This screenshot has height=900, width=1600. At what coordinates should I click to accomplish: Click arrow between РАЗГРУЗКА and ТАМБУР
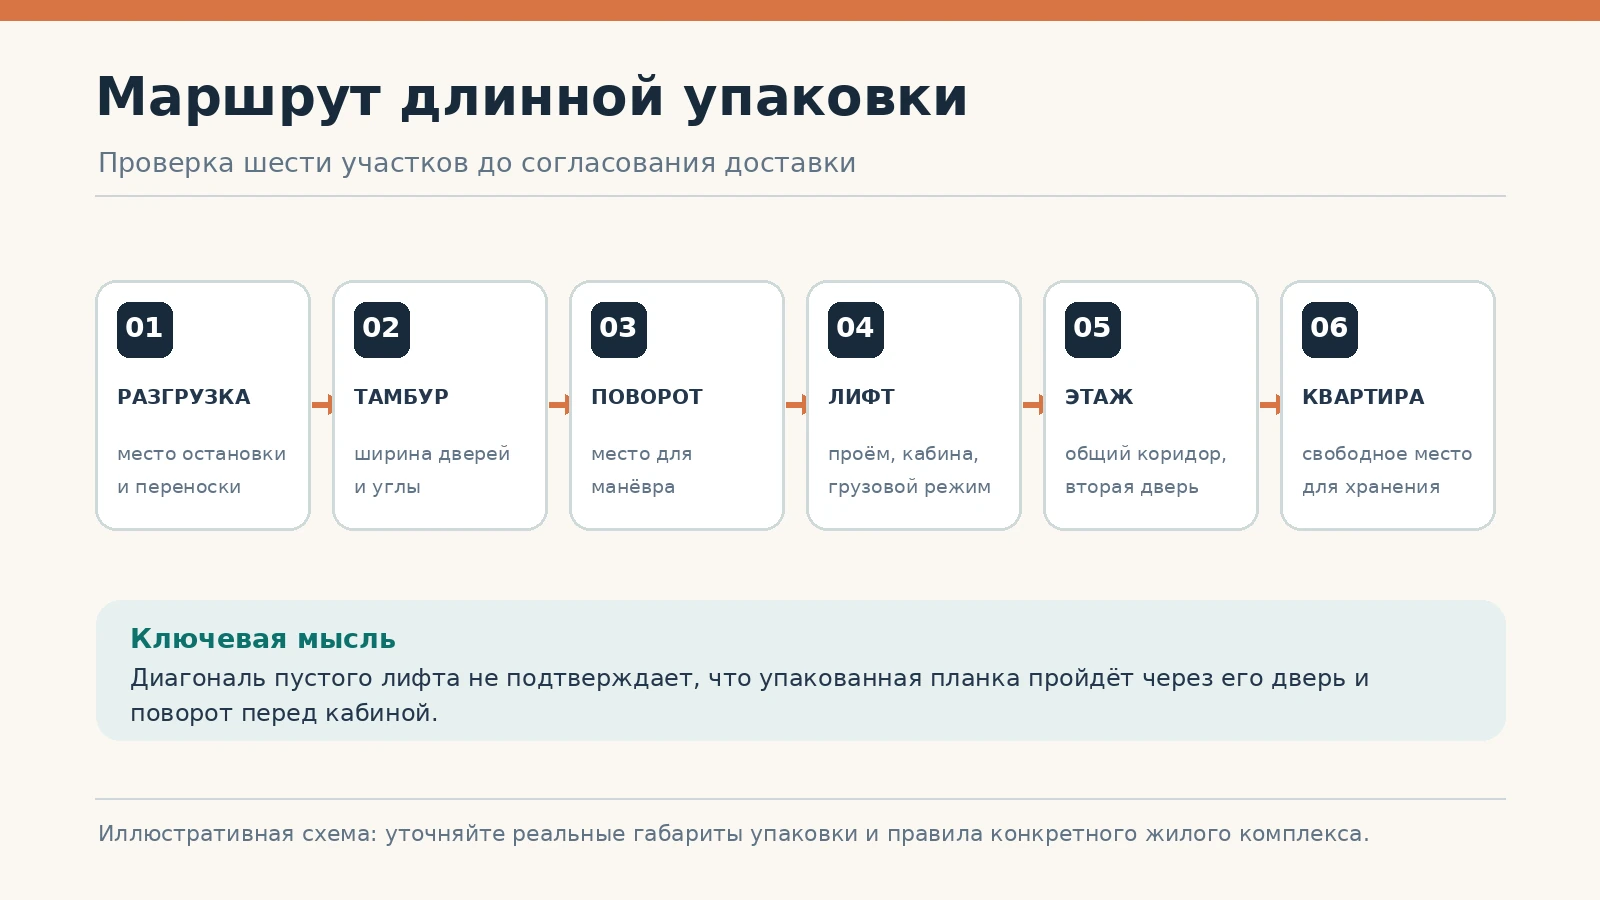coord(322,404)
